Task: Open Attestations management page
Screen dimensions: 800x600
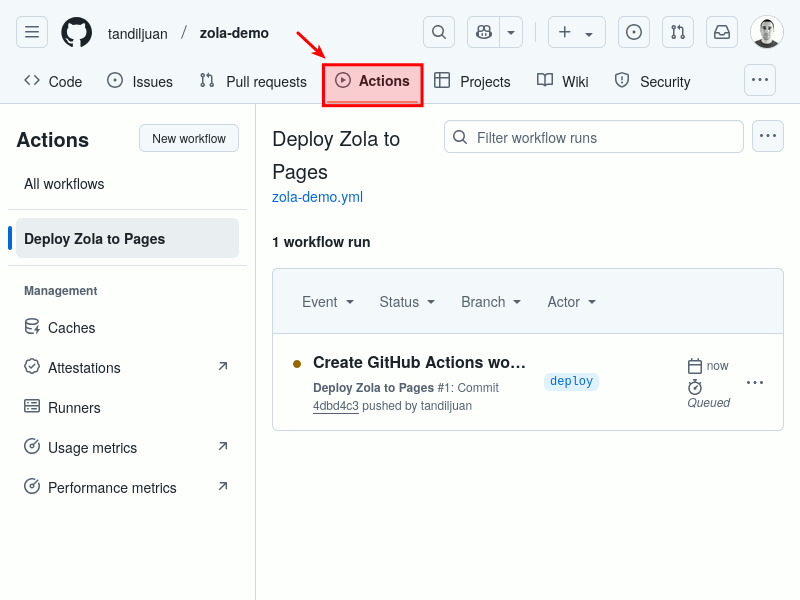Action: (128, 367)
